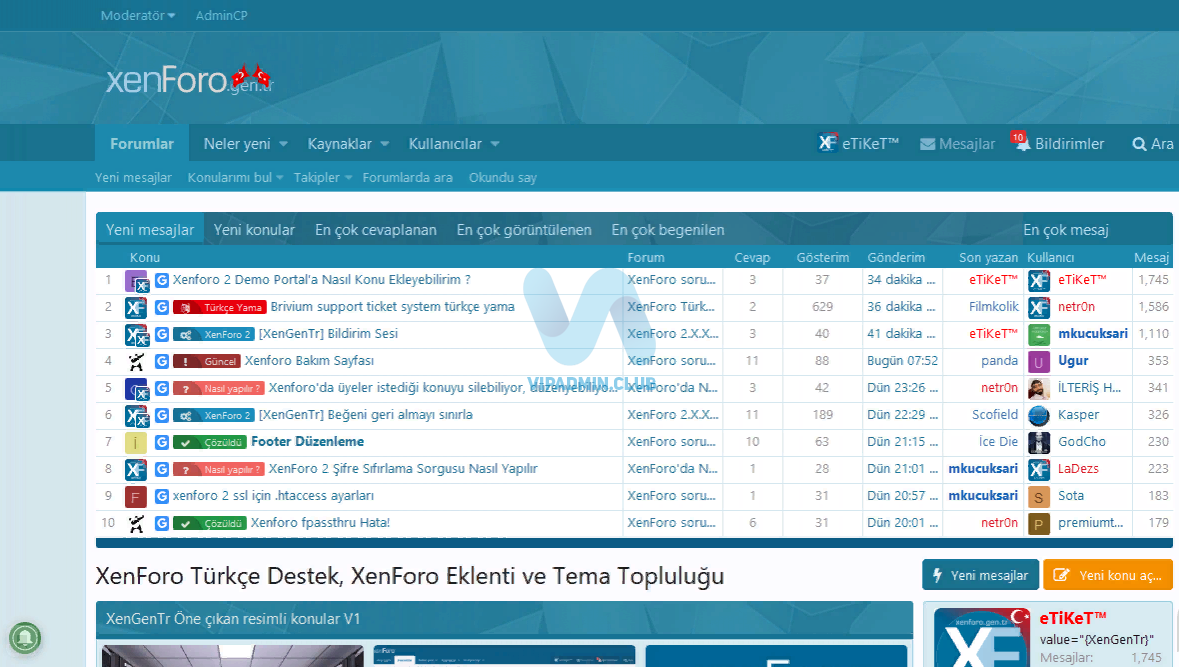The image size is (1179, 667).
Task: Click the avatar next to user netr0n in Kullanıcı column
Action: [x=1038, y=308]
